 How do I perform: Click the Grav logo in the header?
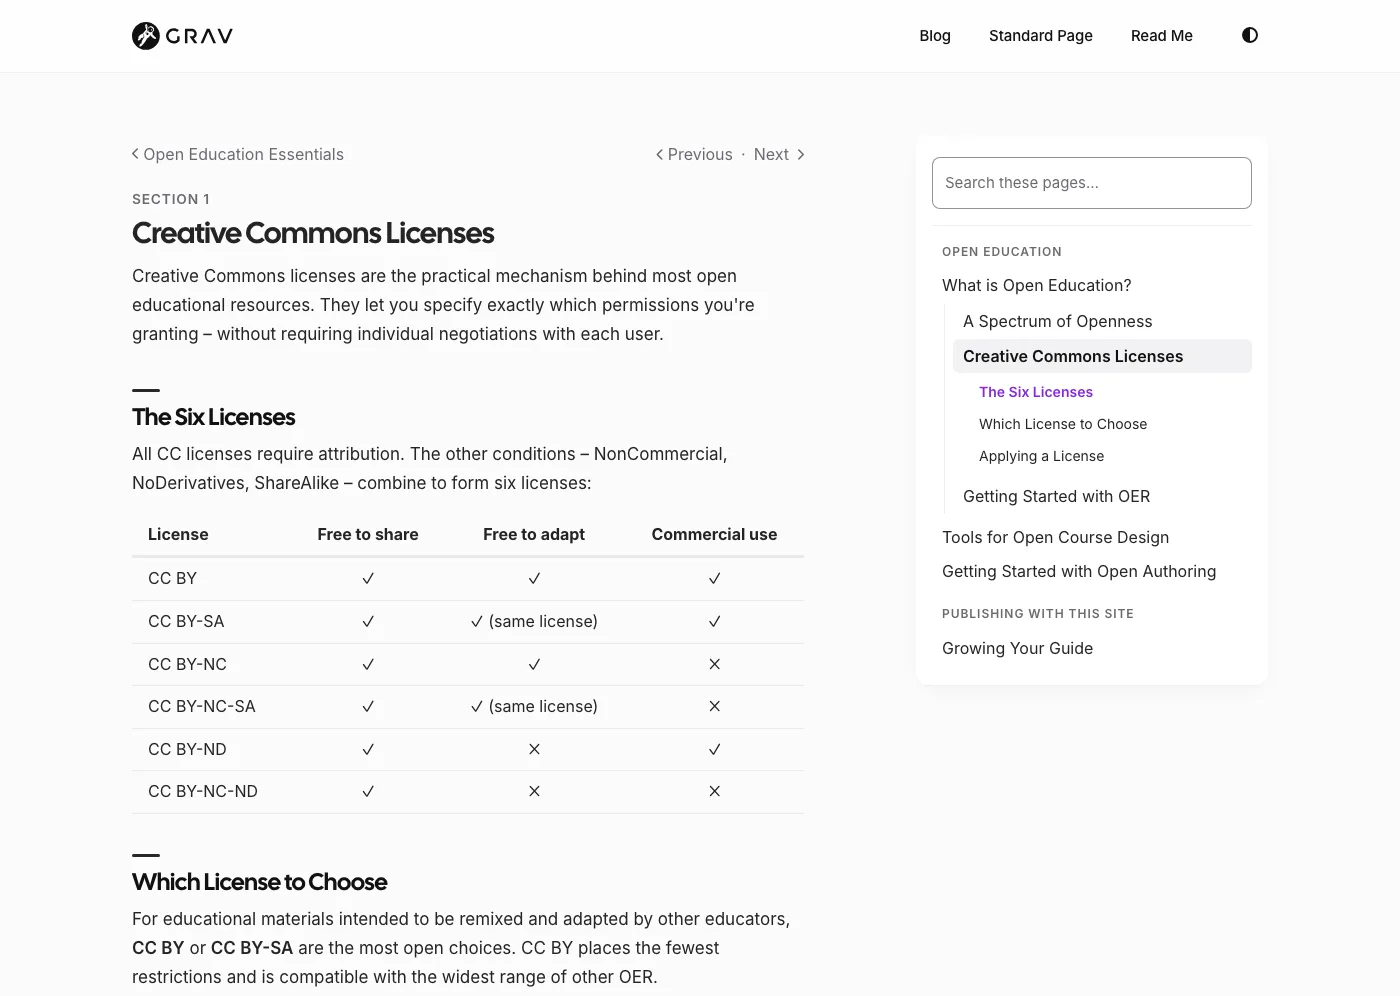(x=182, y=36)
